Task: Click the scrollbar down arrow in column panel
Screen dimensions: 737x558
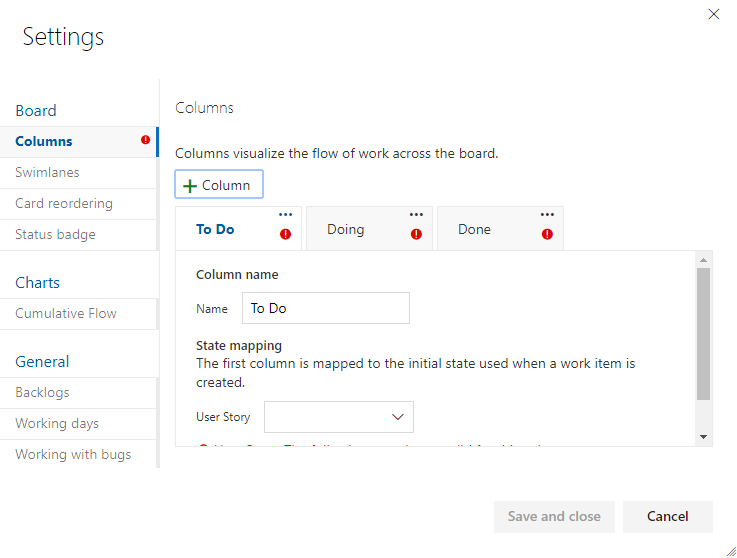Action: [x=703, y=437]
